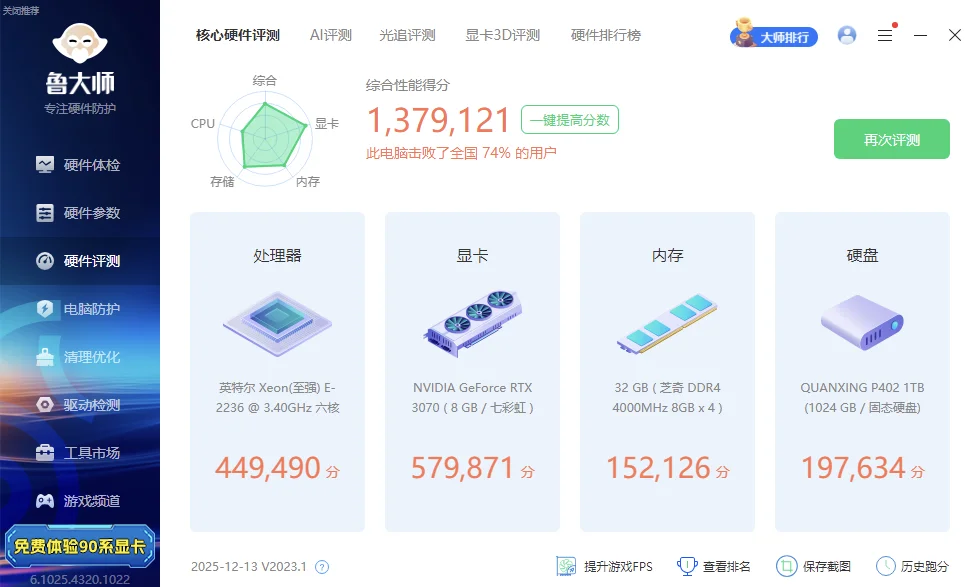The height and width of the screenshot is (587, 980).
Task: Open the 硬件排行榜 tab
Action: pyautogui.click(x=605, y=35)
